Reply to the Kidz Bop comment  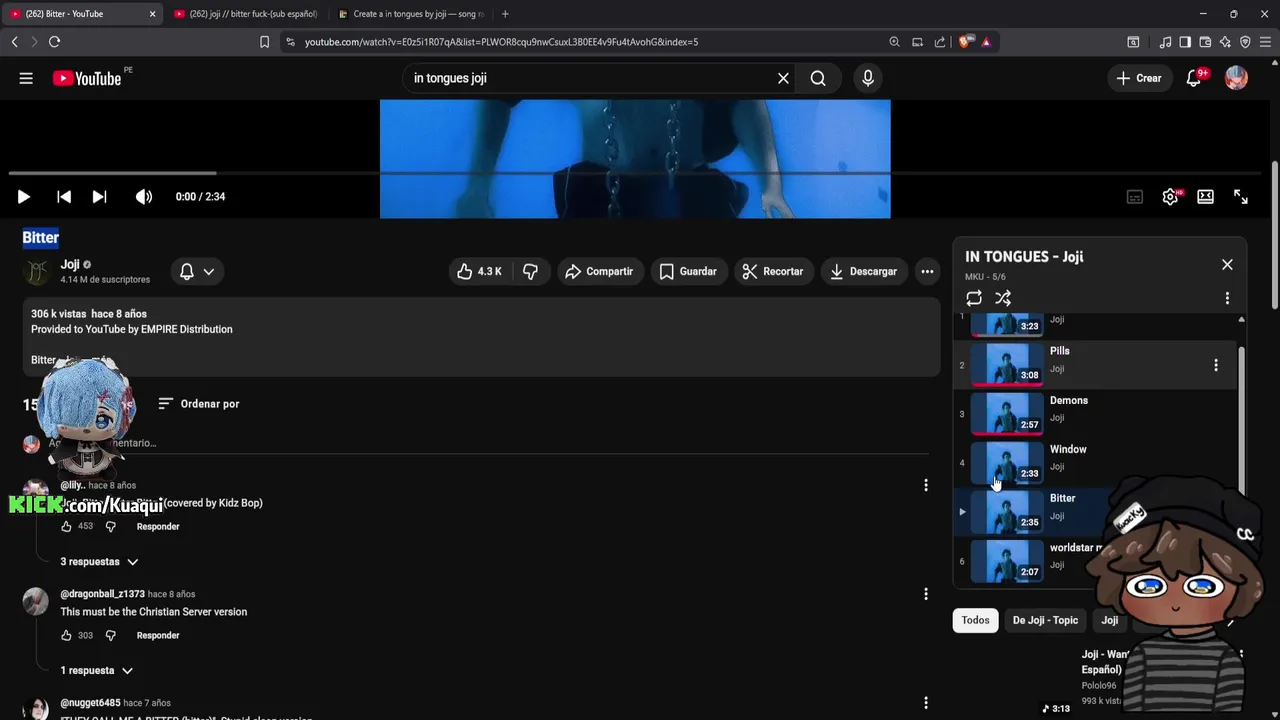pos(158,527)
